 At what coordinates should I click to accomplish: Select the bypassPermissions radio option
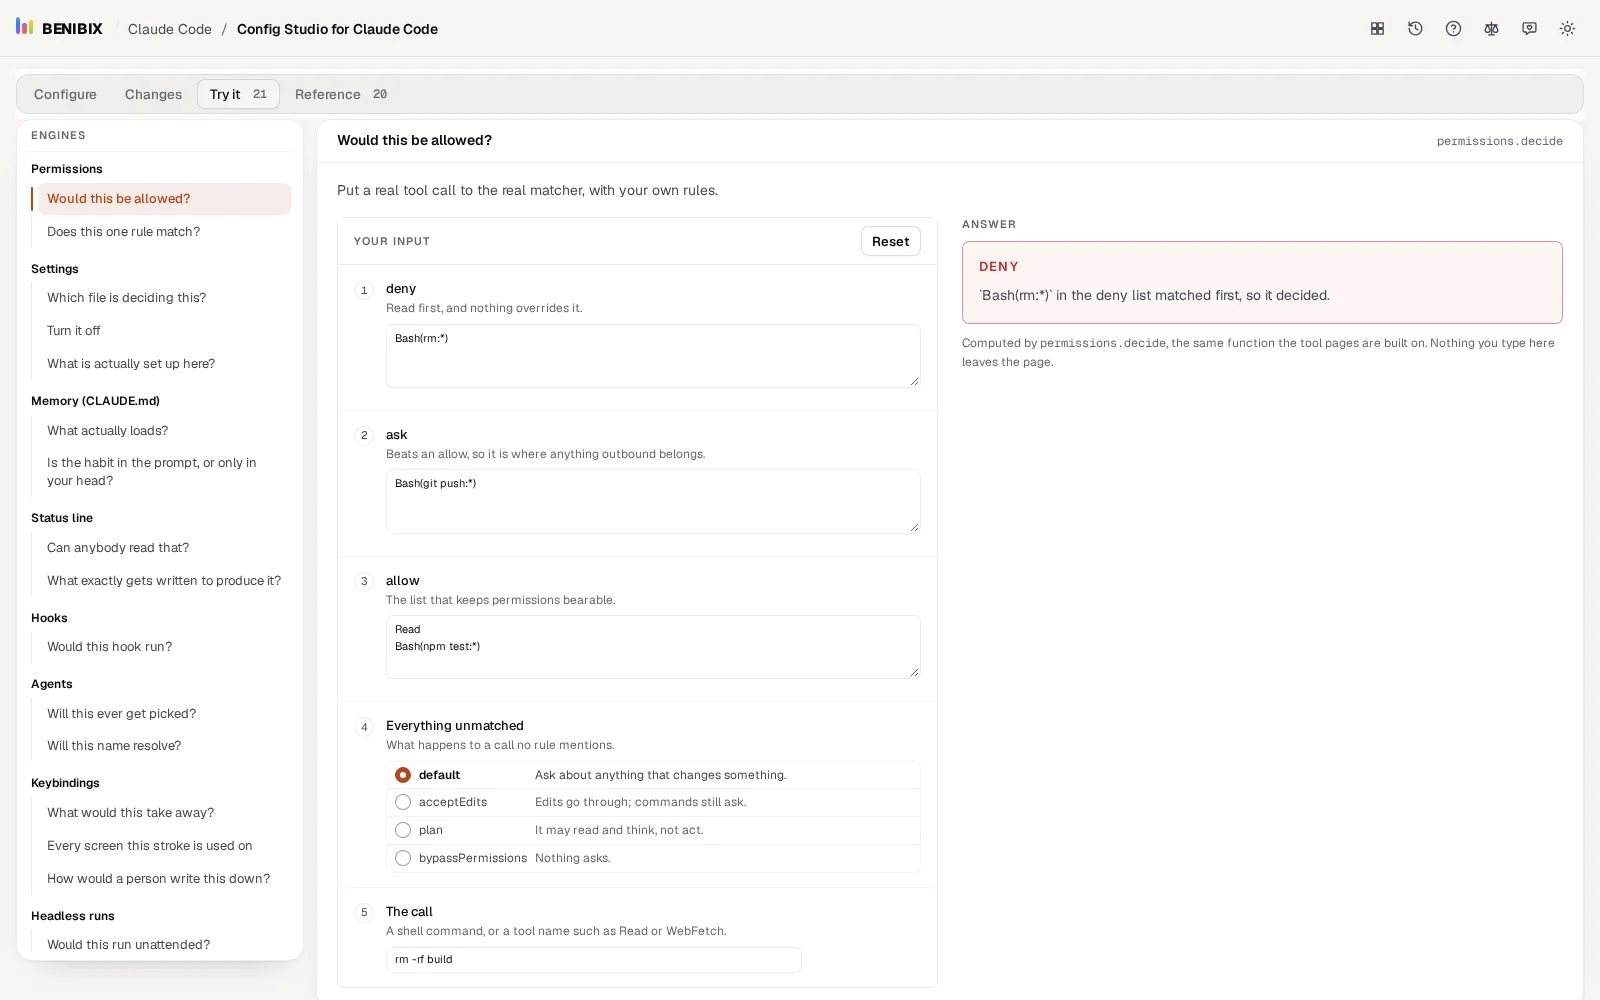[403, 858]
